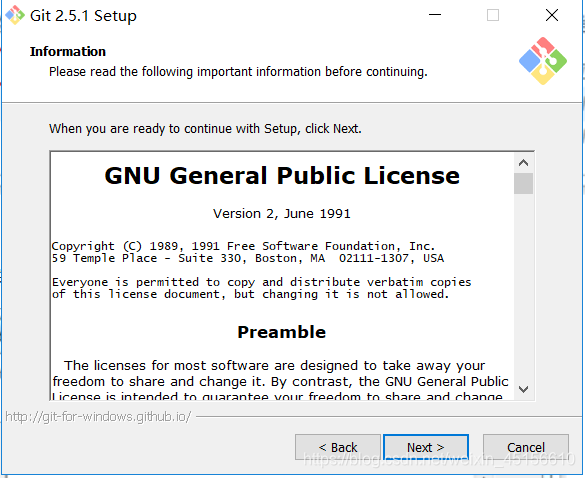
Task: Click the 'Copyright (C) 1989, 1991' line
Action: (x=243, y=246)
